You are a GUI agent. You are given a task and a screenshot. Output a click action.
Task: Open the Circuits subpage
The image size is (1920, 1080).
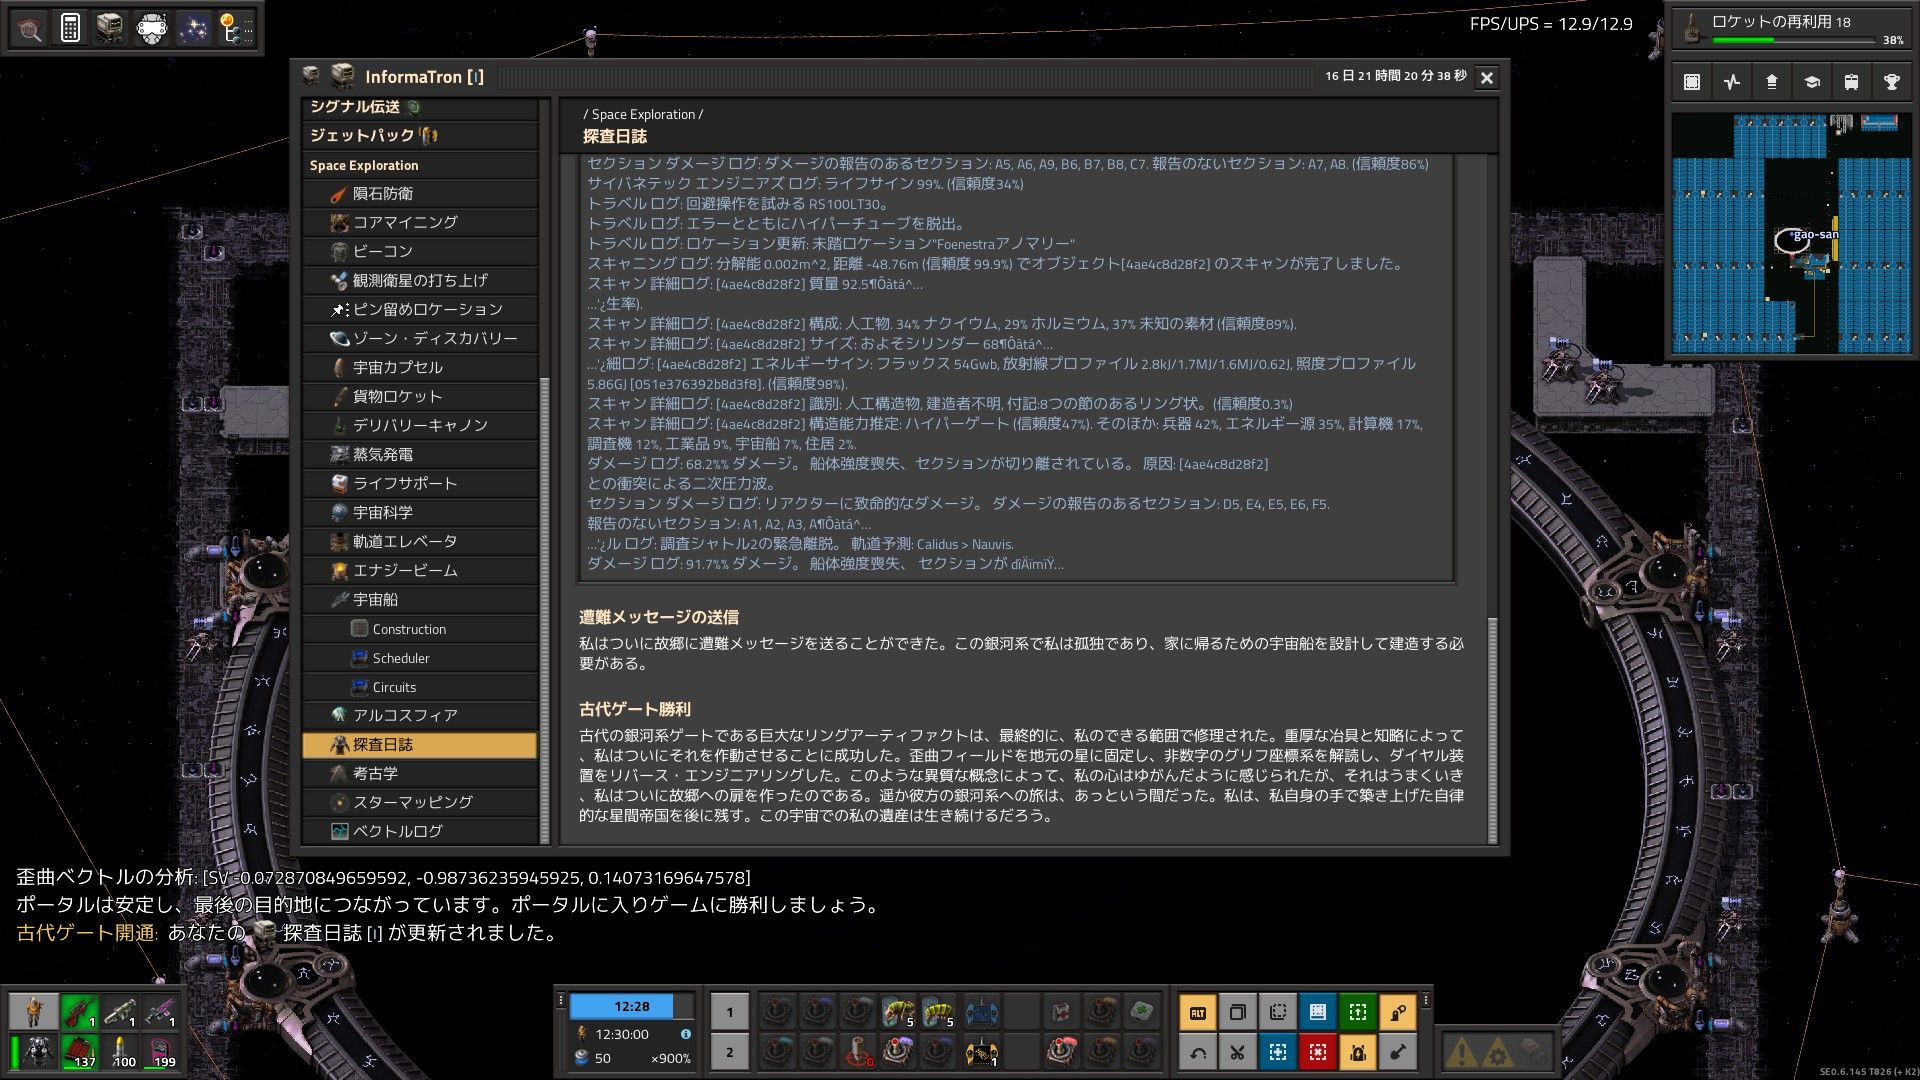420,687
